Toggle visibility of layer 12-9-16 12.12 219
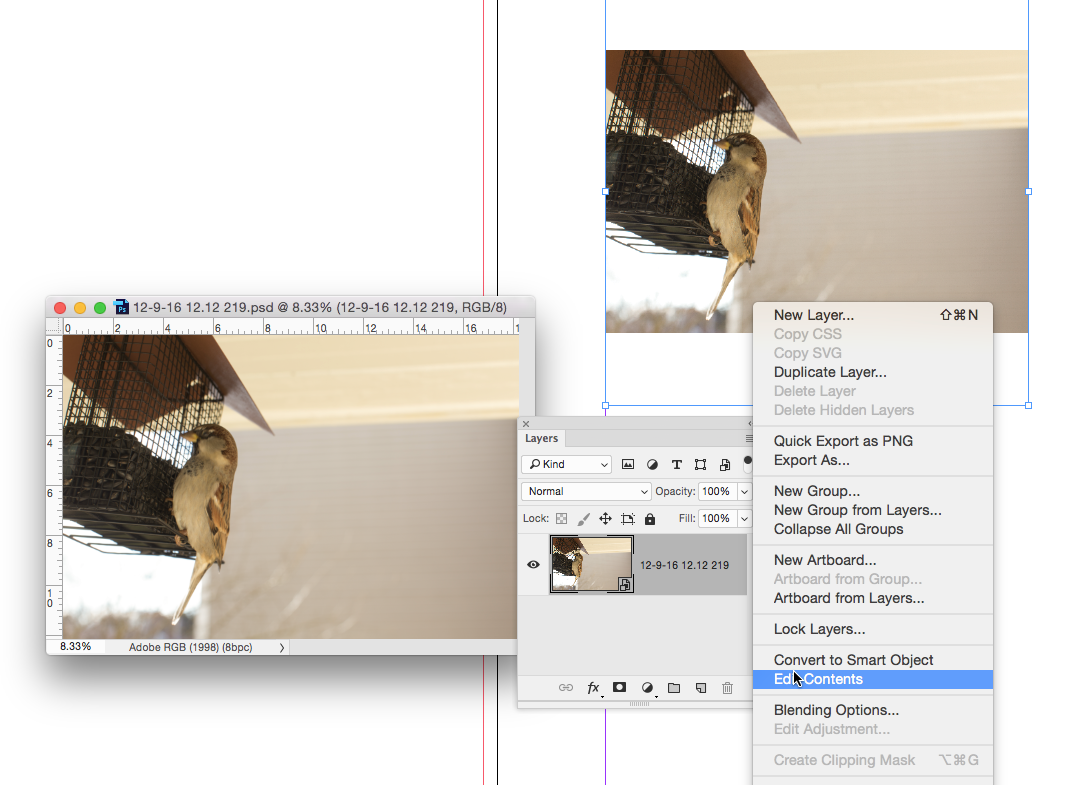This screenshot has width=1069, height=785. click(533, 565)
